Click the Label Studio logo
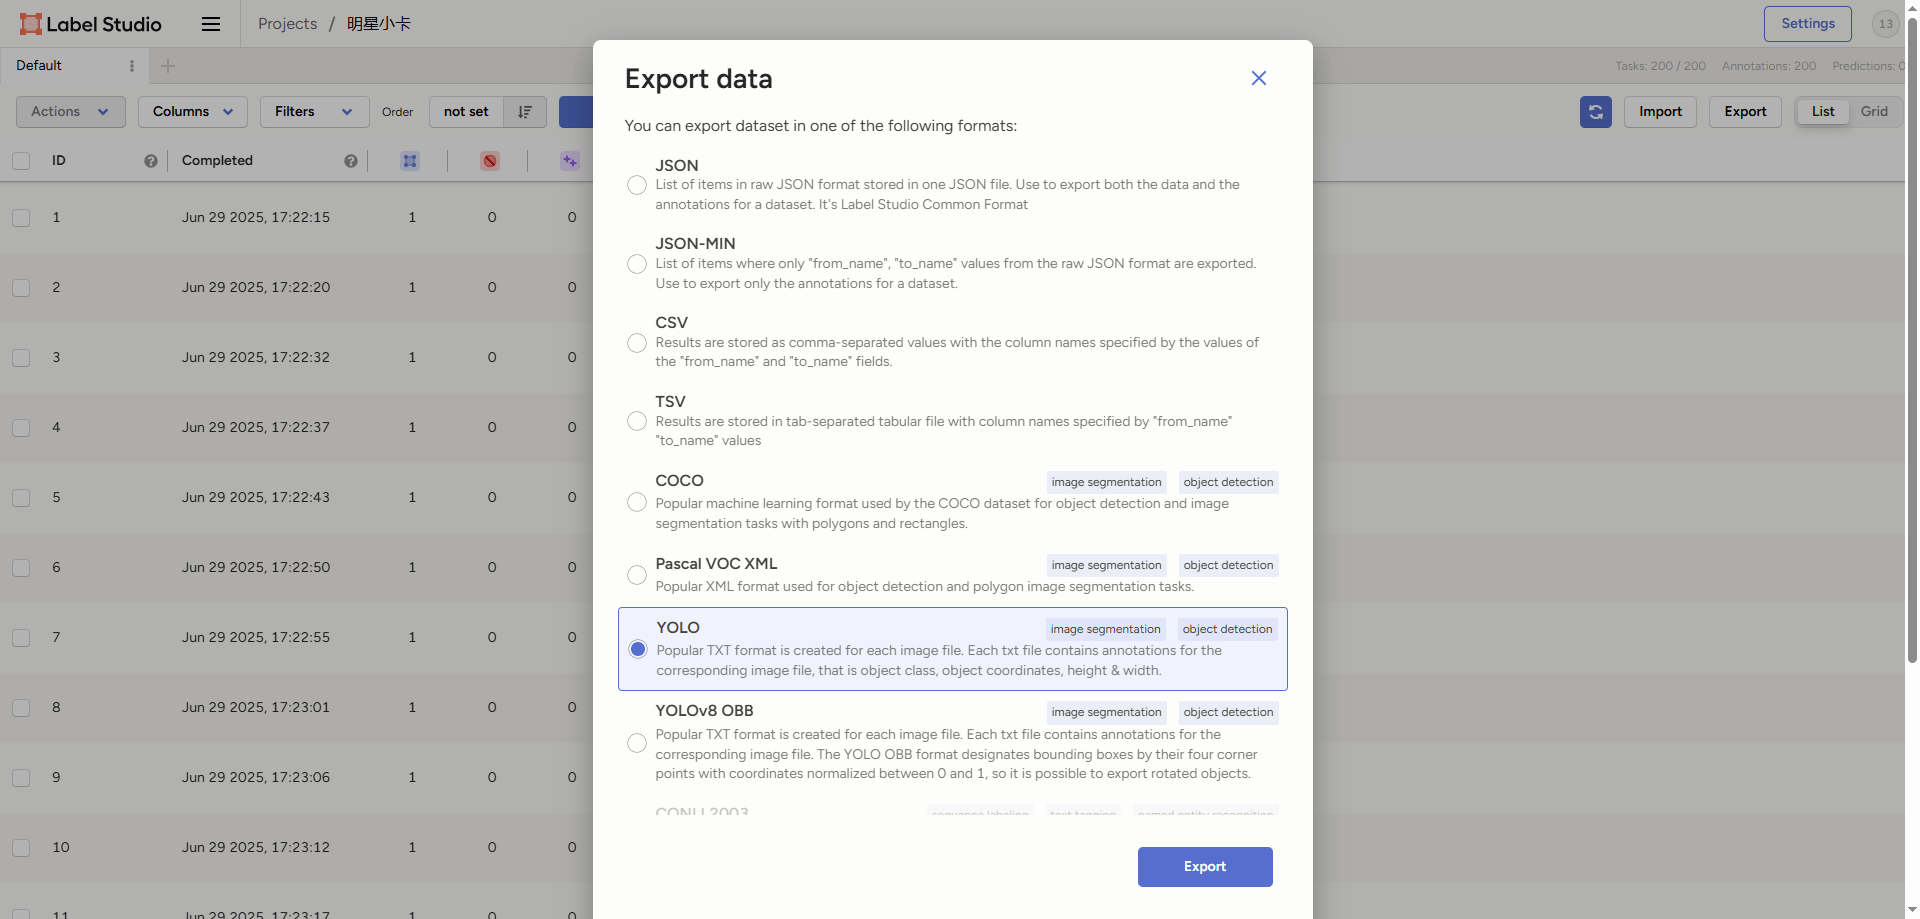This screenshot has width=1920, height=919. pyautogui.click(x=90, y=24)
